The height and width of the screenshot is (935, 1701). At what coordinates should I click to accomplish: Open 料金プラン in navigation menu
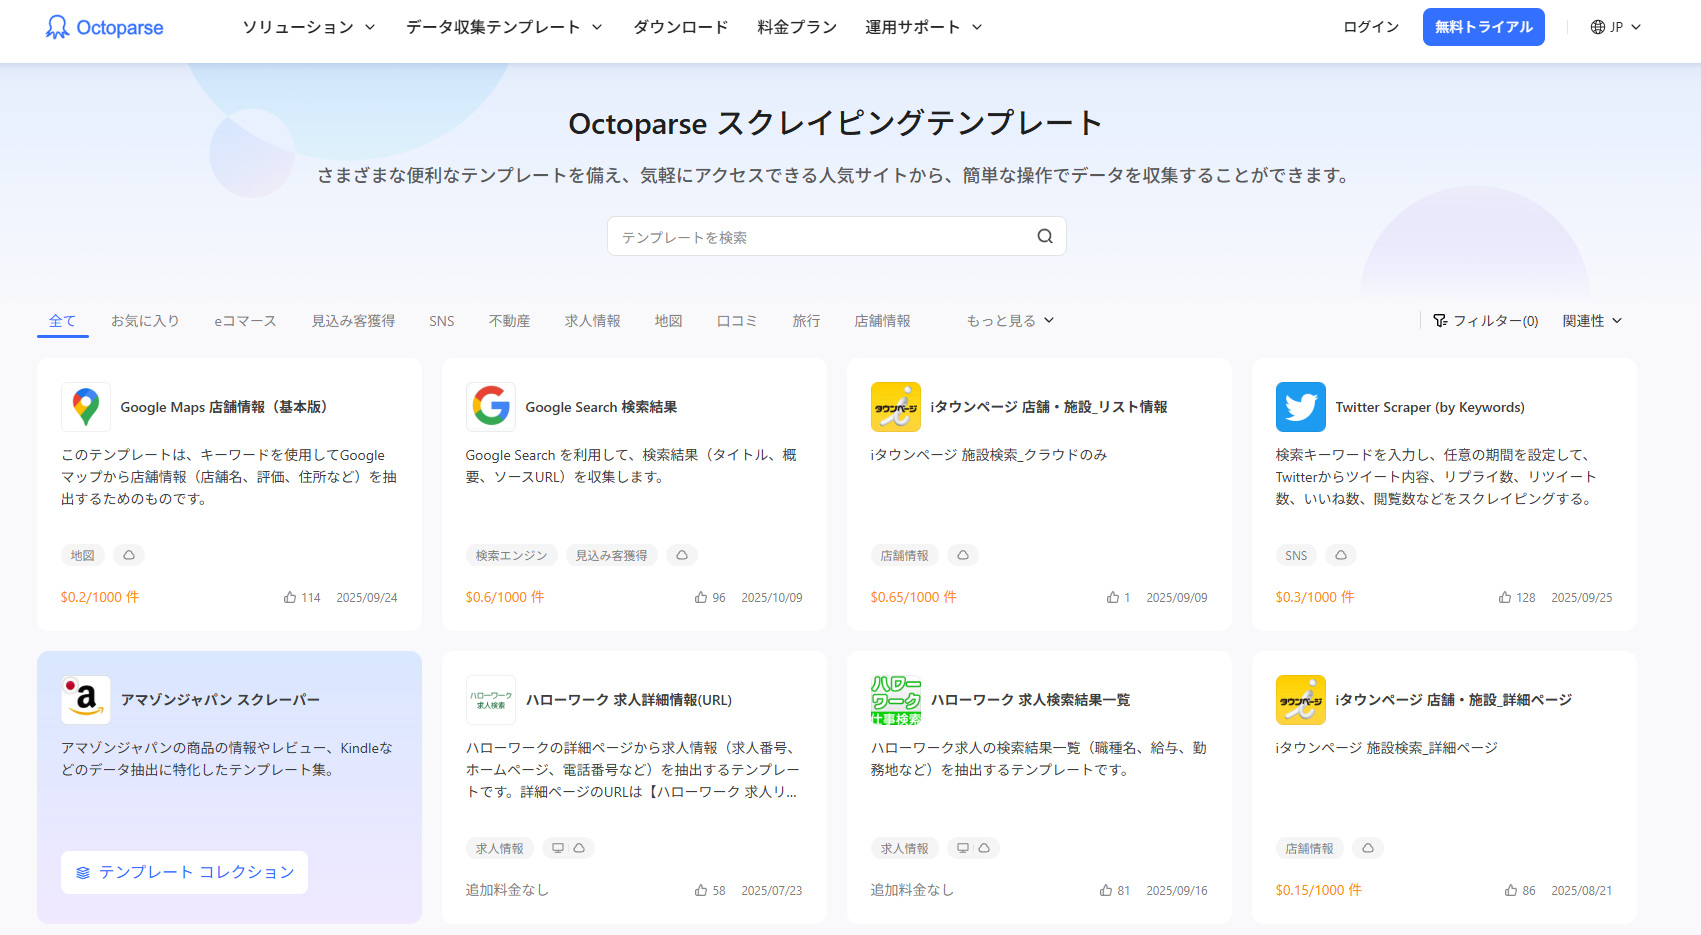tap(796, 27)
